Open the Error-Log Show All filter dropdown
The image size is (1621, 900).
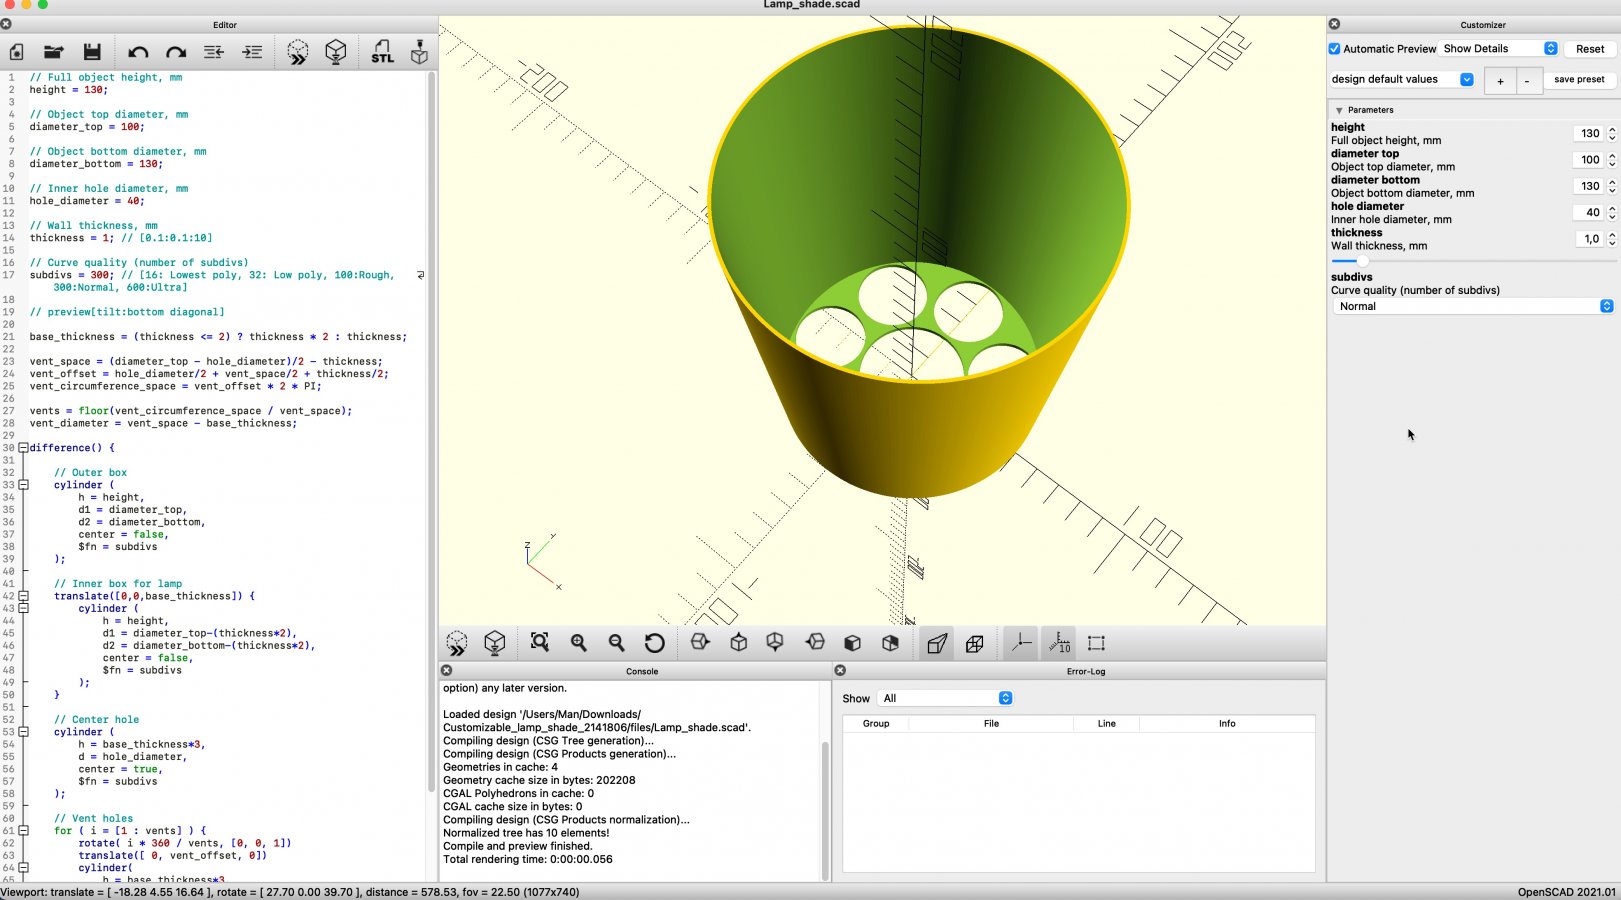(945, 698)
